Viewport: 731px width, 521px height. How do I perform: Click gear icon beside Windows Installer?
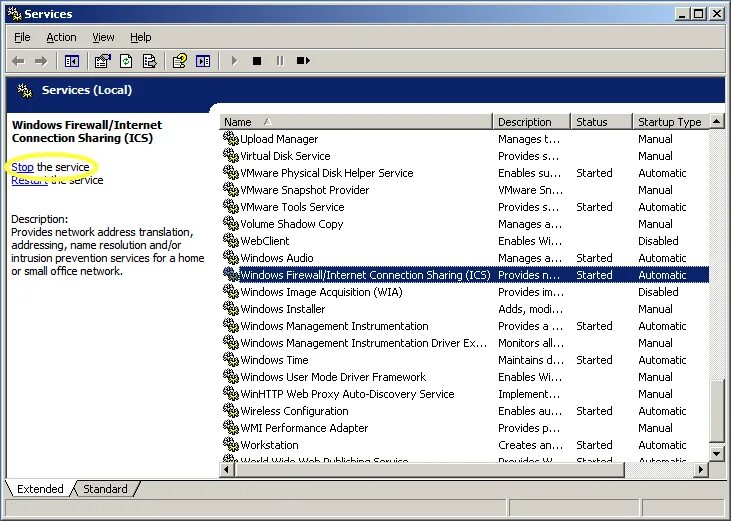pyautogui.click(x=231, y=308)
